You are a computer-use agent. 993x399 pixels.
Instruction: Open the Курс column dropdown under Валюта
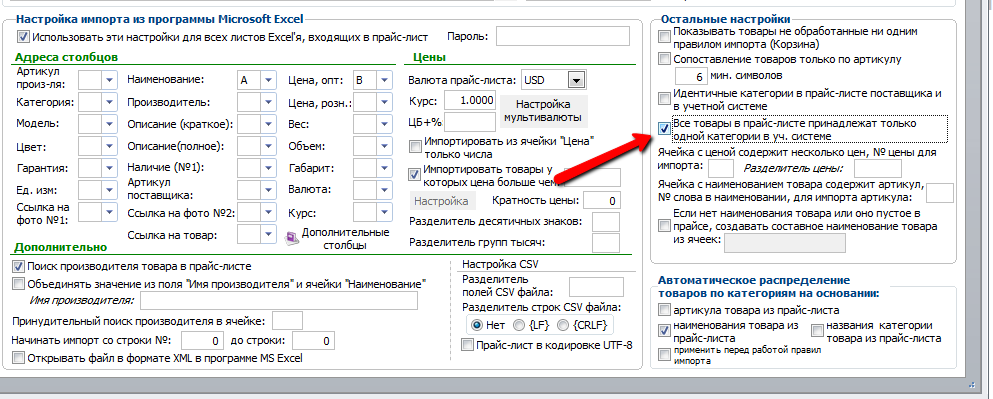tap(384, 213)
